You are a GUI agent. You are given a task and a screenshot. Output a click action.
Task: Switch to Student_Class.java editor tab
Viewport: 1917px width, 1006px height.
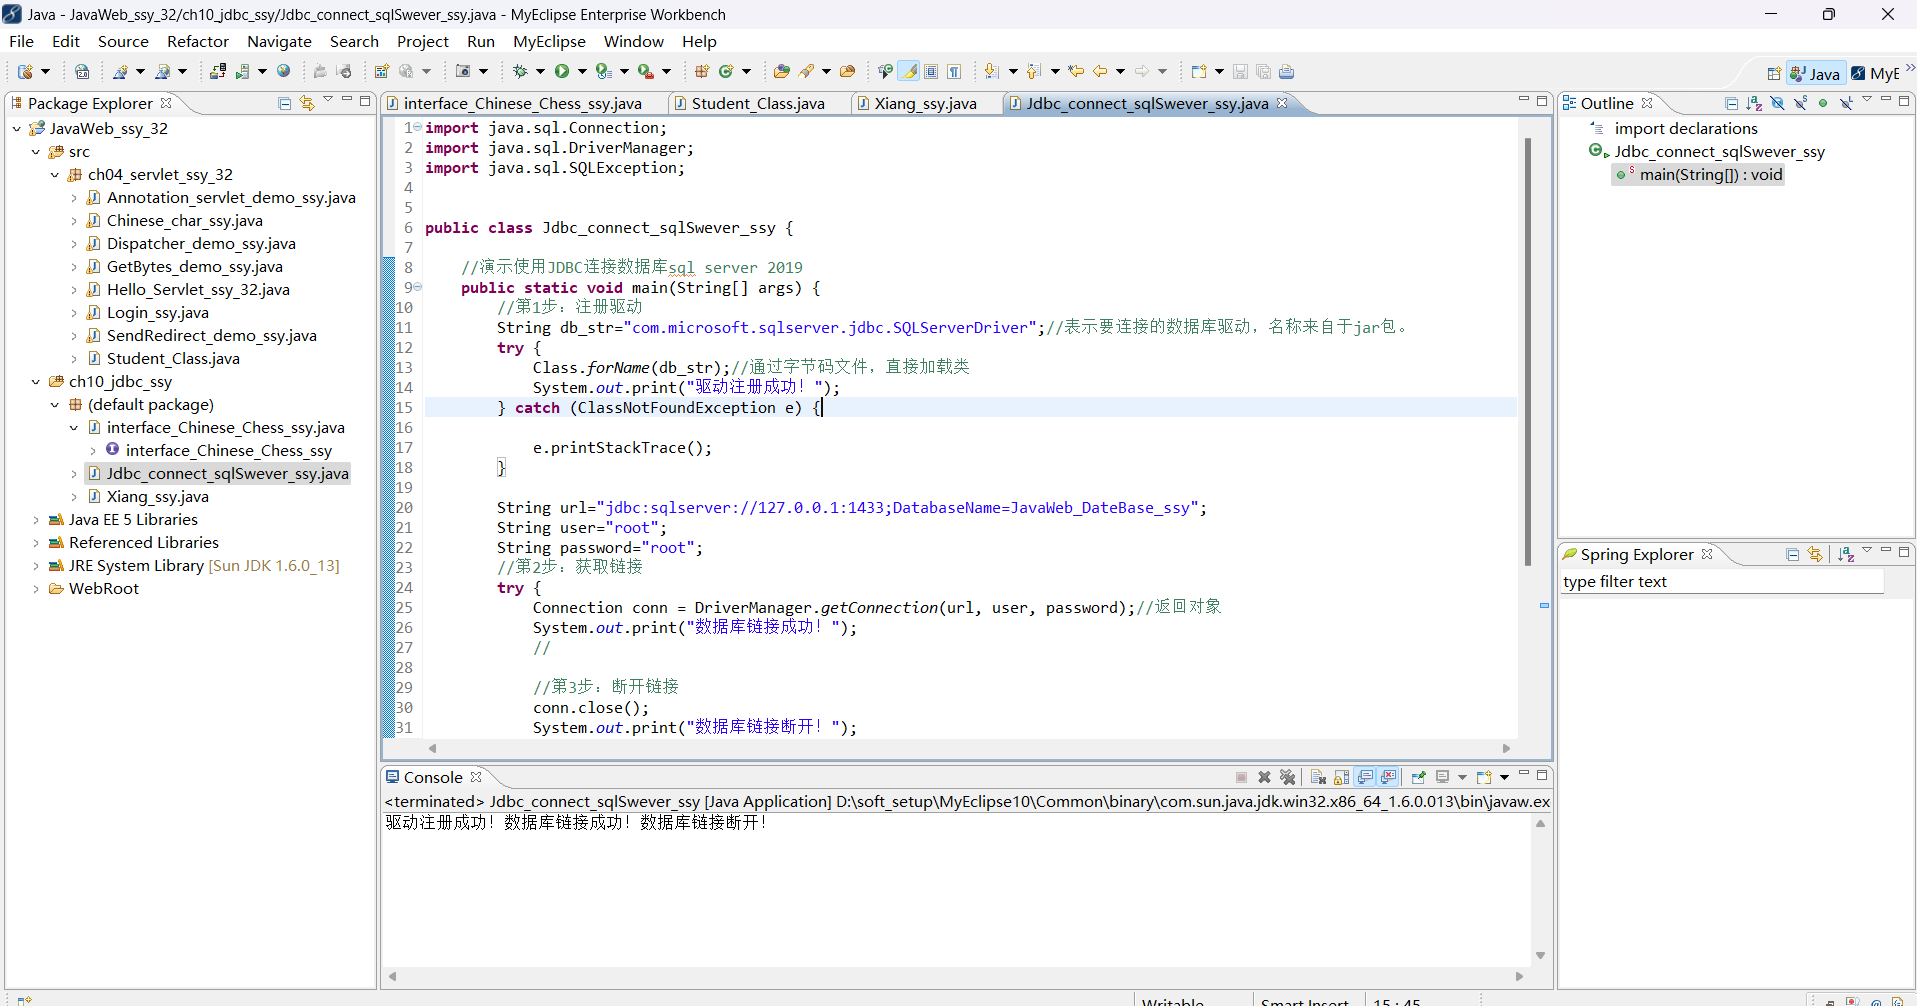[x=758, y=103]
